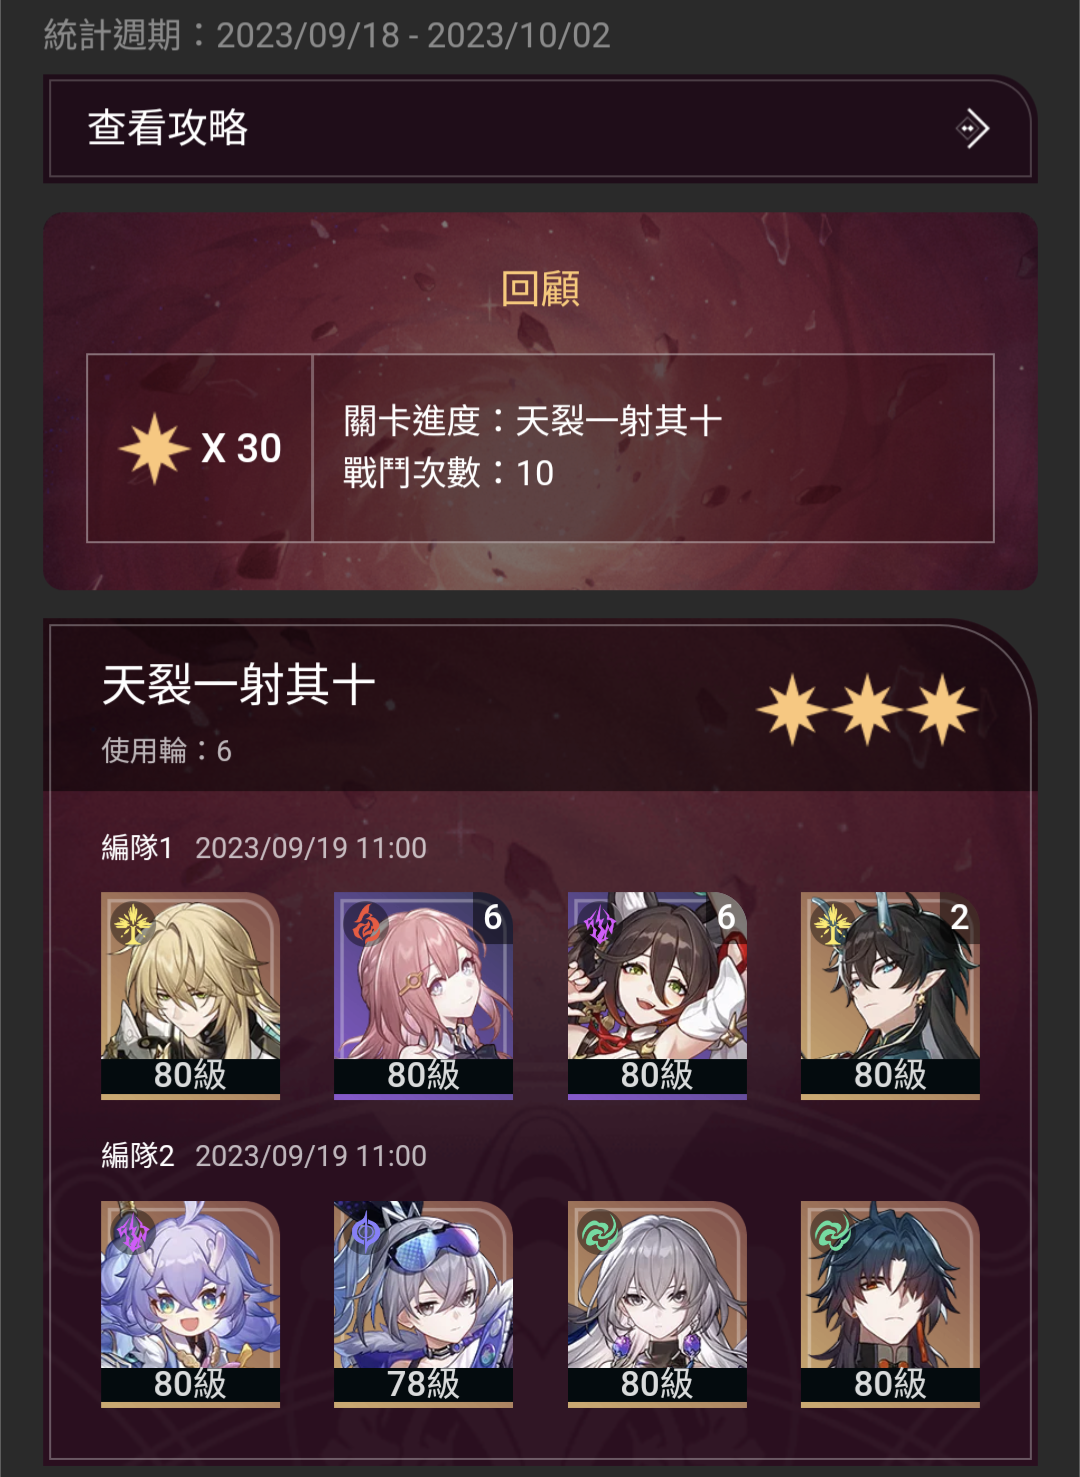Open the 查看攻略 strategy guide banner
The image size is (1080, 1477).
[540, 129]
